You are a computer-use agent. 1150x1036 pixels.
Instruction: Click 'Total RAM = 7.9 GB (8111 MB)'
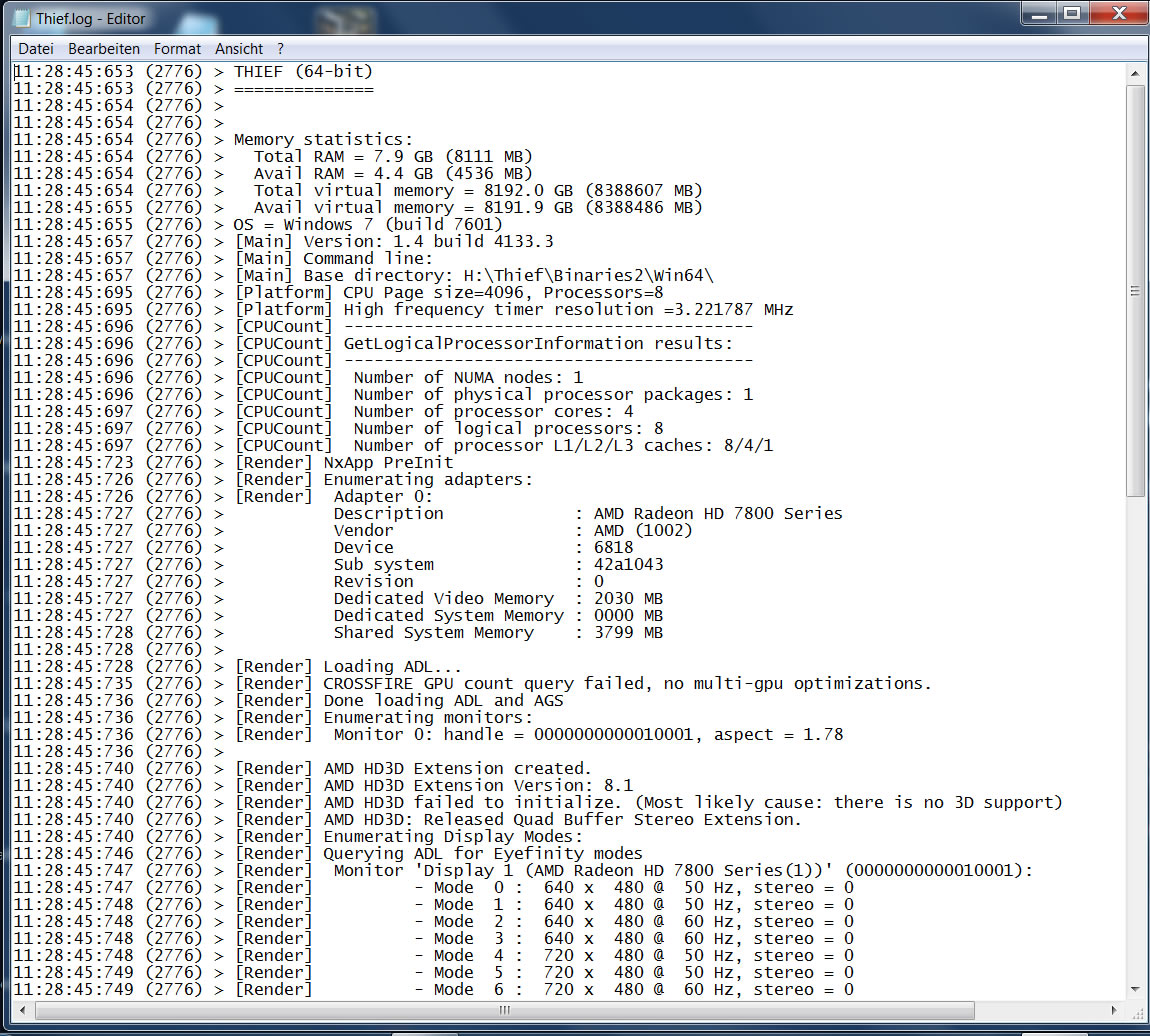click(393, 156)
